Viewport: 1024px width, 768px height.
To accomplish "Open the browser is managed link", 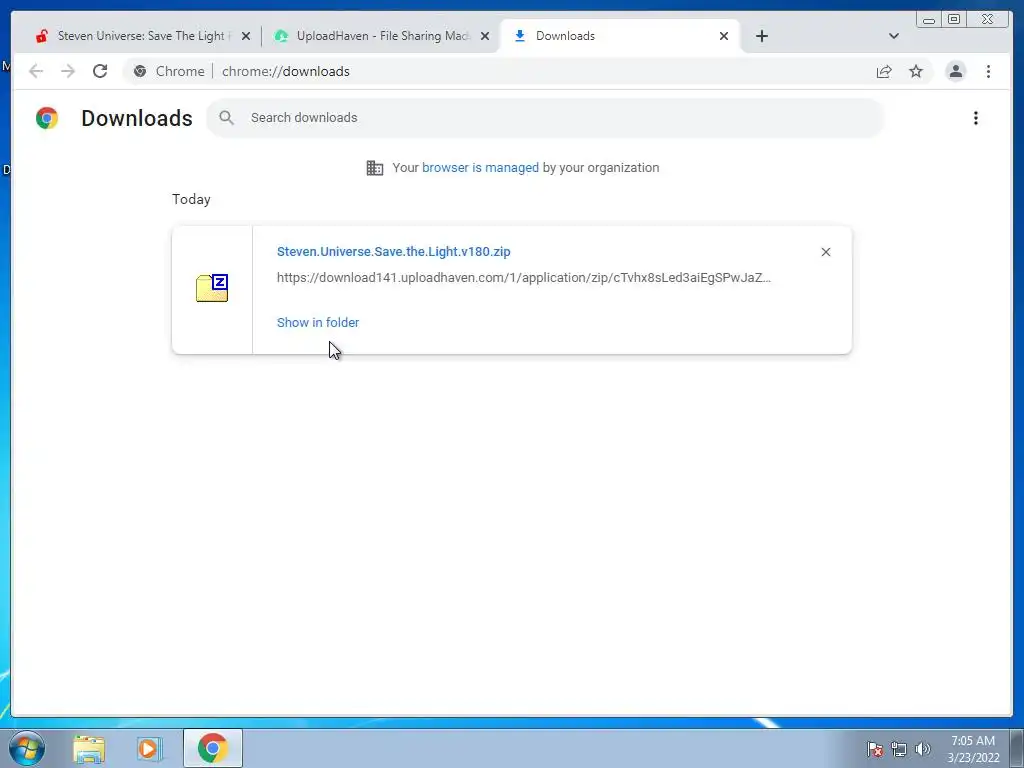I will tap(480, 168).
